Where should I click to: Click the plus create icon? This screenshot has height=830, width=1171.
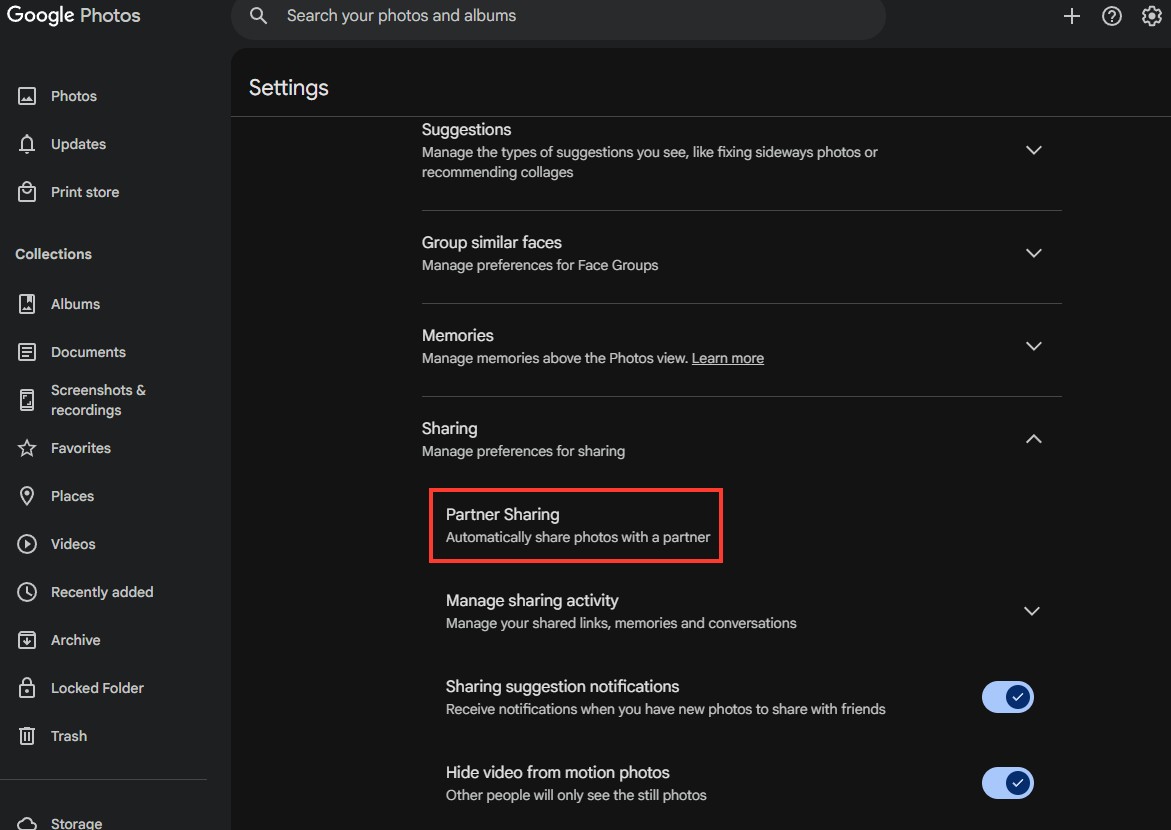(1072, 16)
